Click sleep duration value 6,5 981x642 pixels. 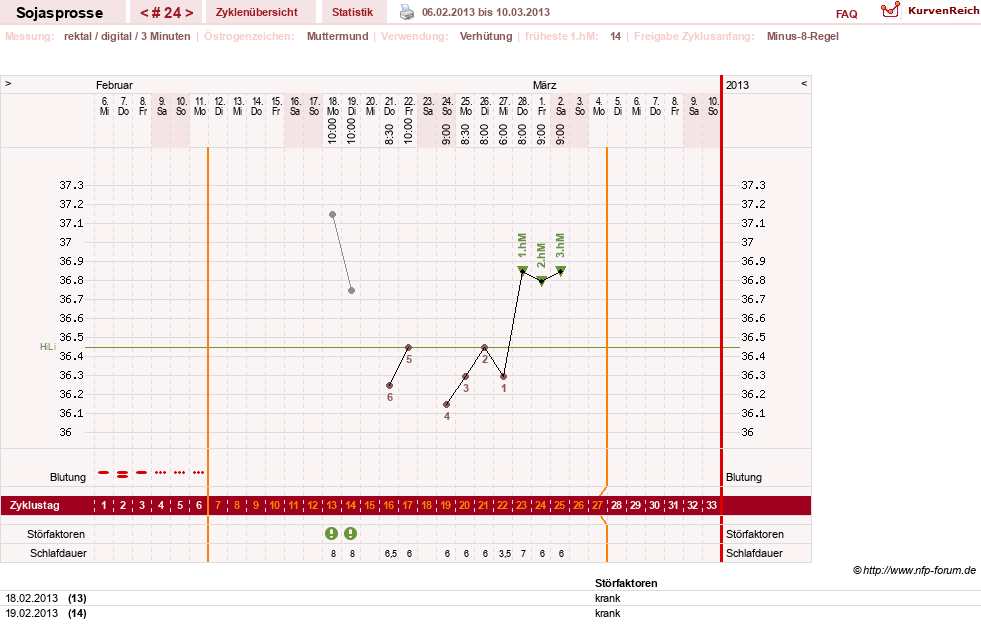[x=390, y=554]
